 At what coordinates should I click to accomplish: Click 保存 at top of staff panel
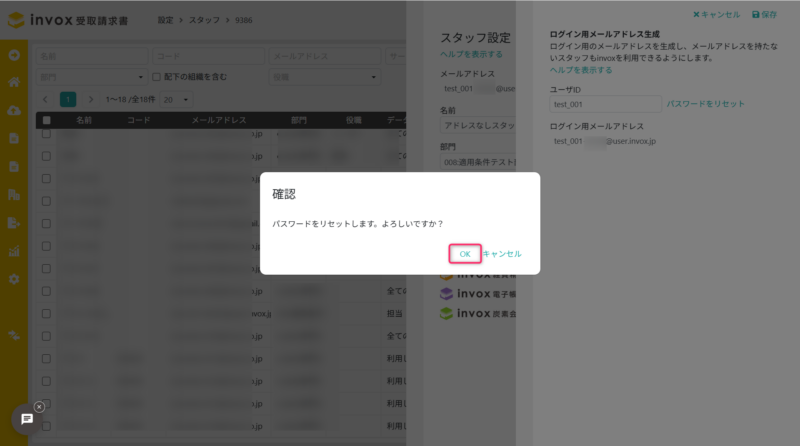(764, 14)
